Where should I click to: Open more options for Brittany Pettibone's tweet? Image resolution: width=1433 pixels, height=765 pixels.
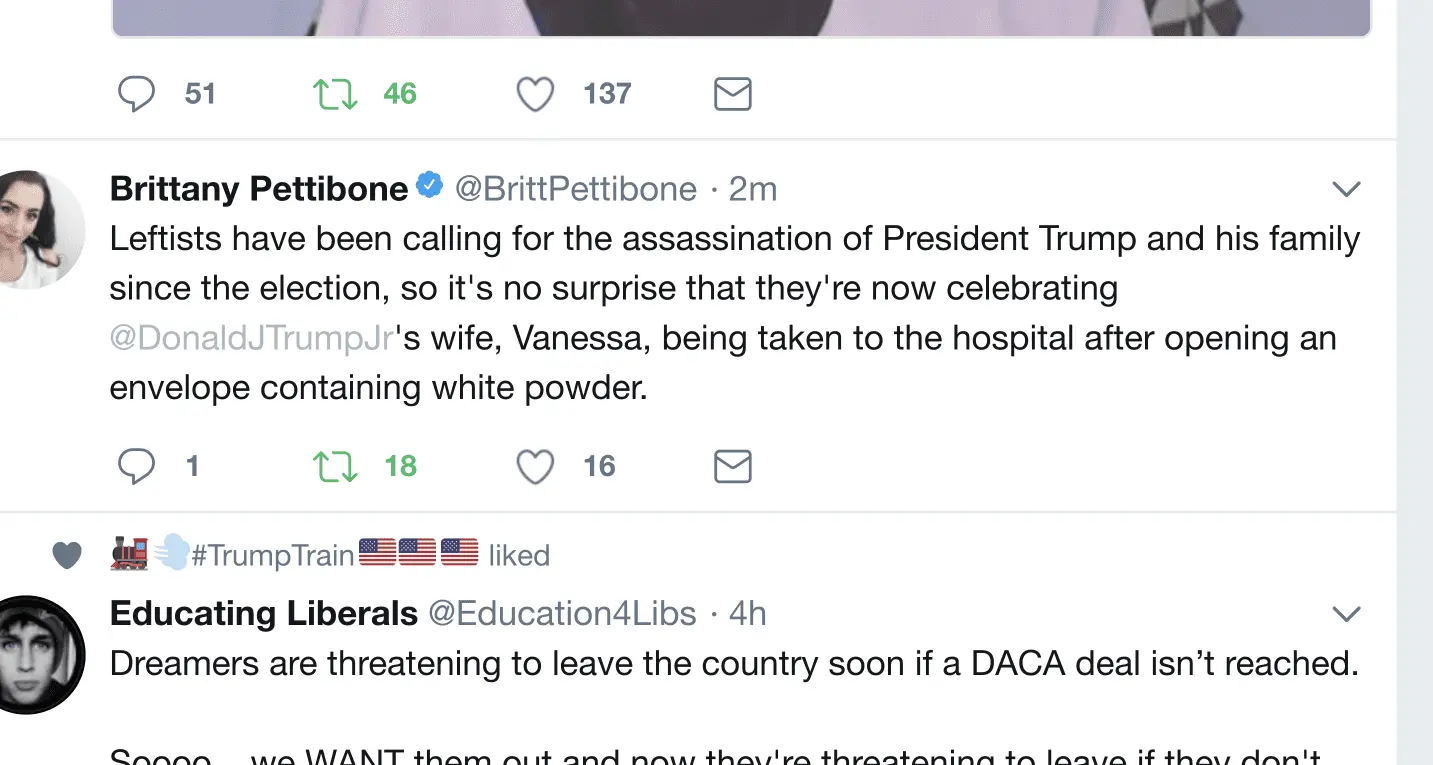pyautogui.click(x=1346, y=189)
